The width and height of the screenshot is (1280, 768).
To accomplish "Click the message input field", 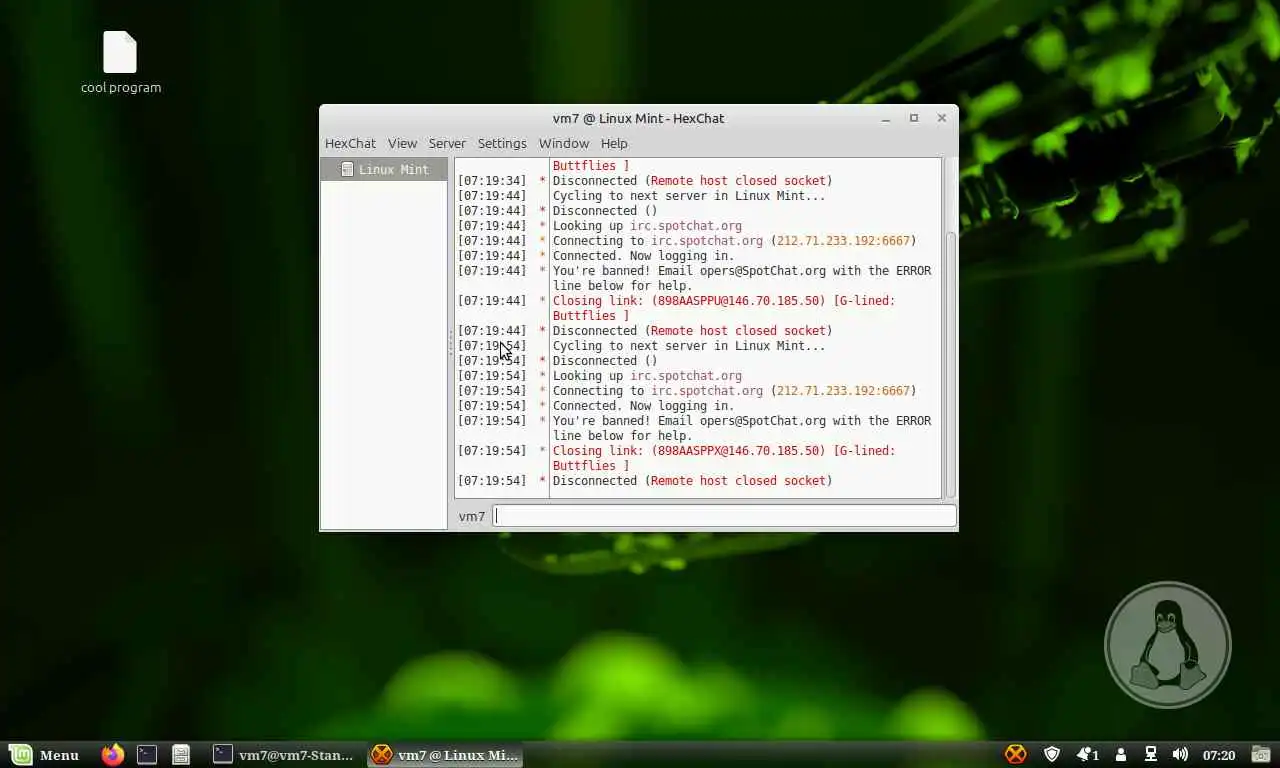I will pos(725,516).
